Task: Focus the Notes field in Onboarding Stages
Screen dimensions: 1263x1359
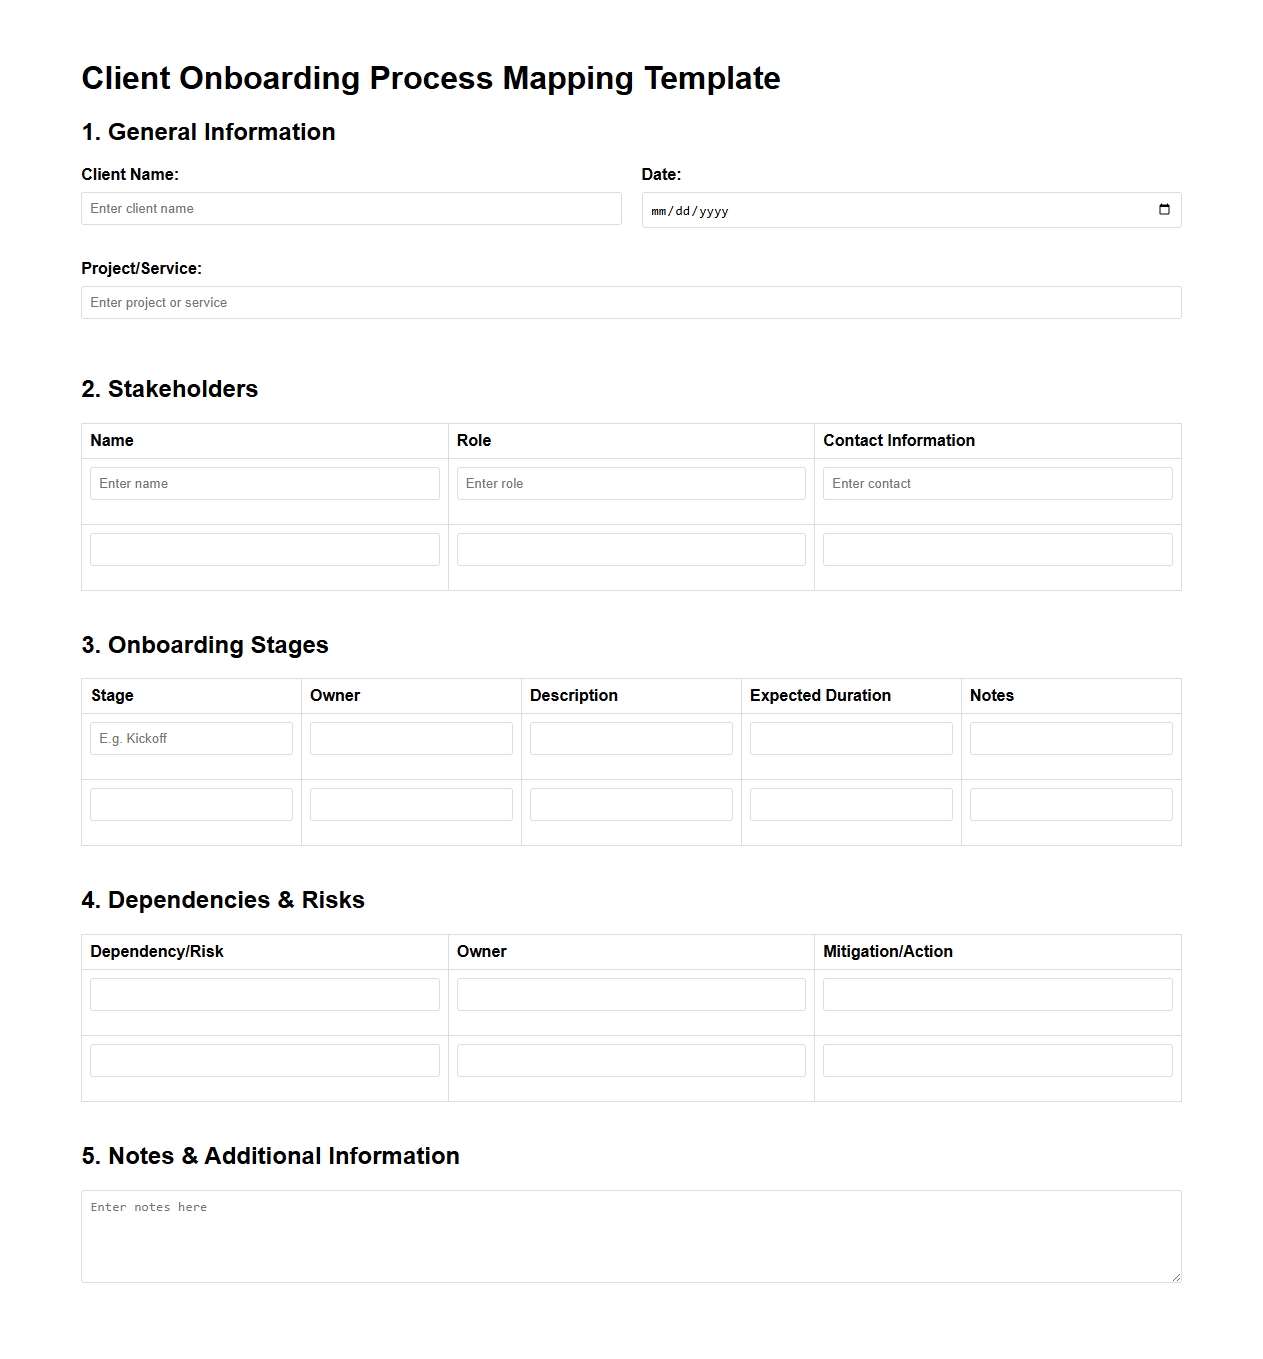Action: tap(1070, 738)
